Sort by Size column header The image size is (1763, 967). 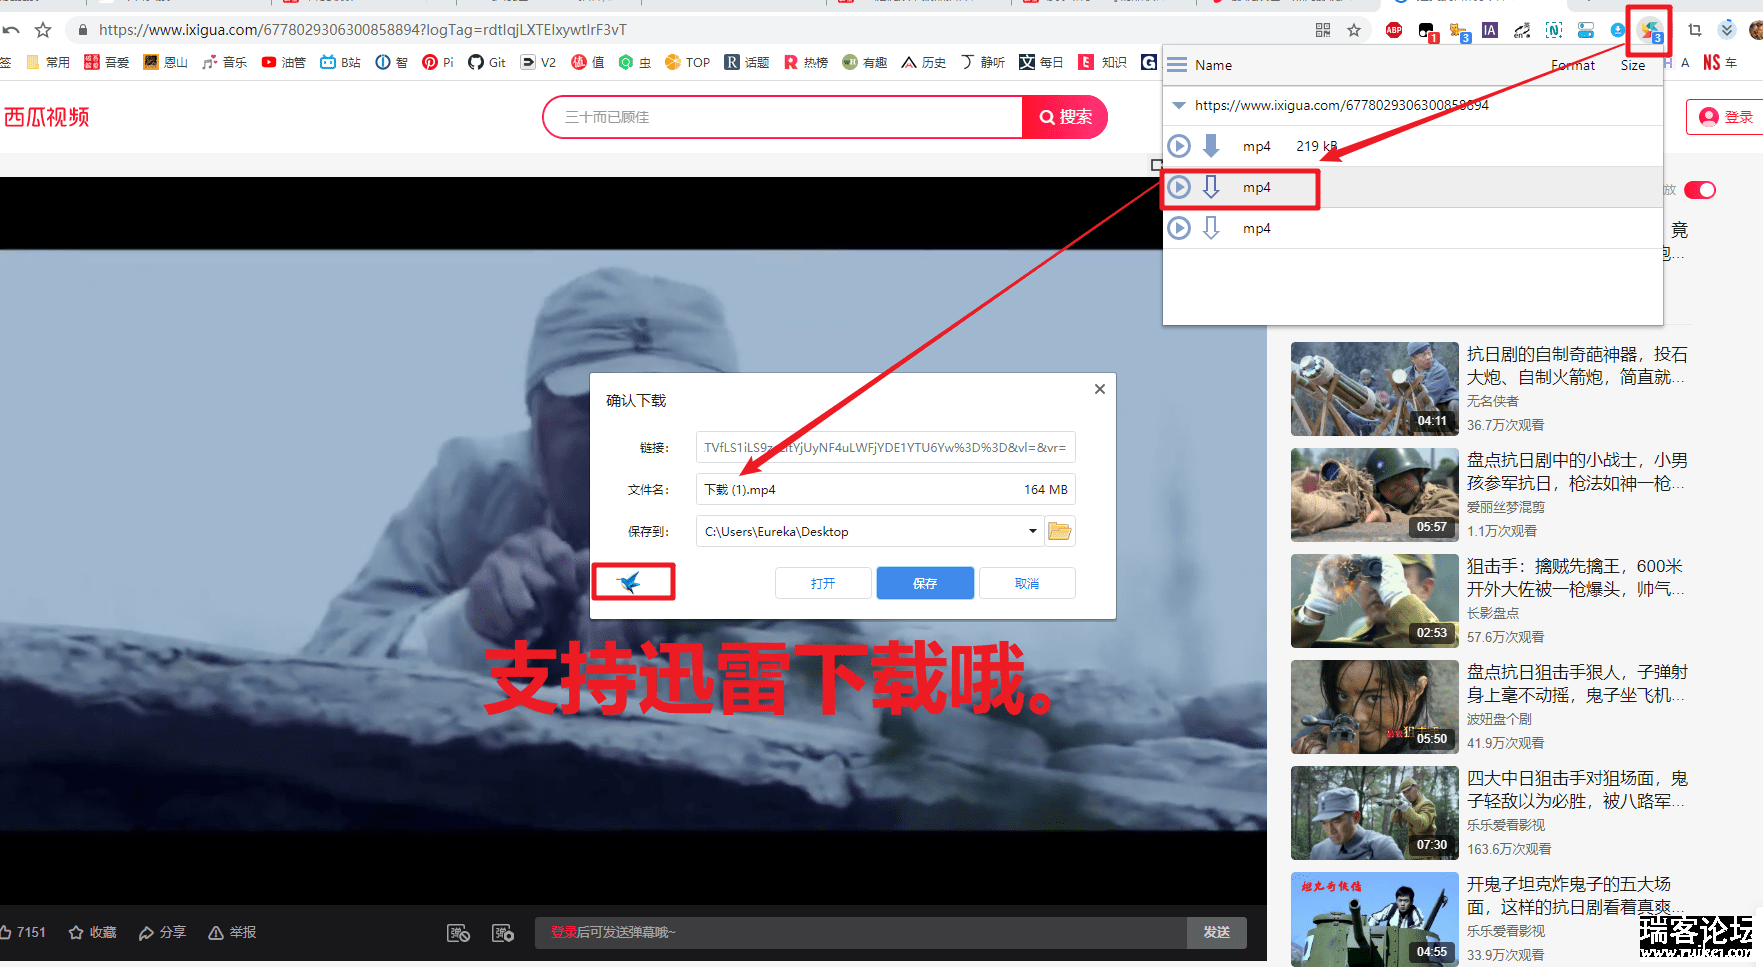[x=1633, y=65]
